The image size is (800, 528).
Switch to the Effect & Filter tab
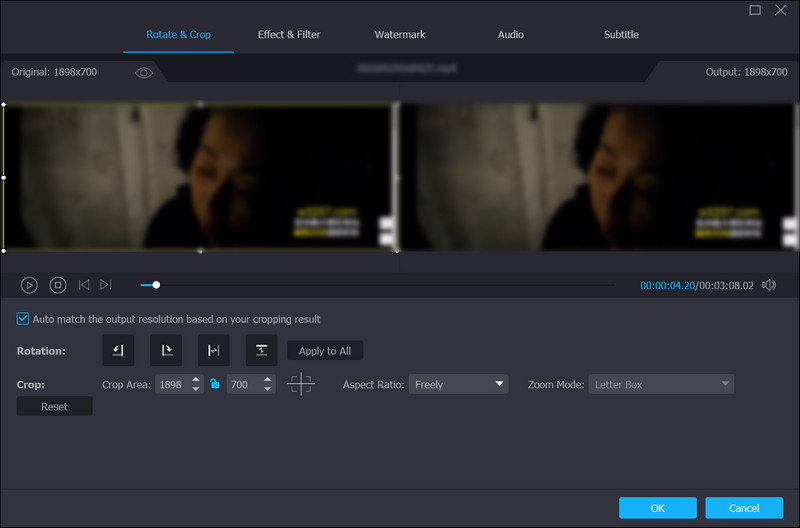(x=289, y=35)
